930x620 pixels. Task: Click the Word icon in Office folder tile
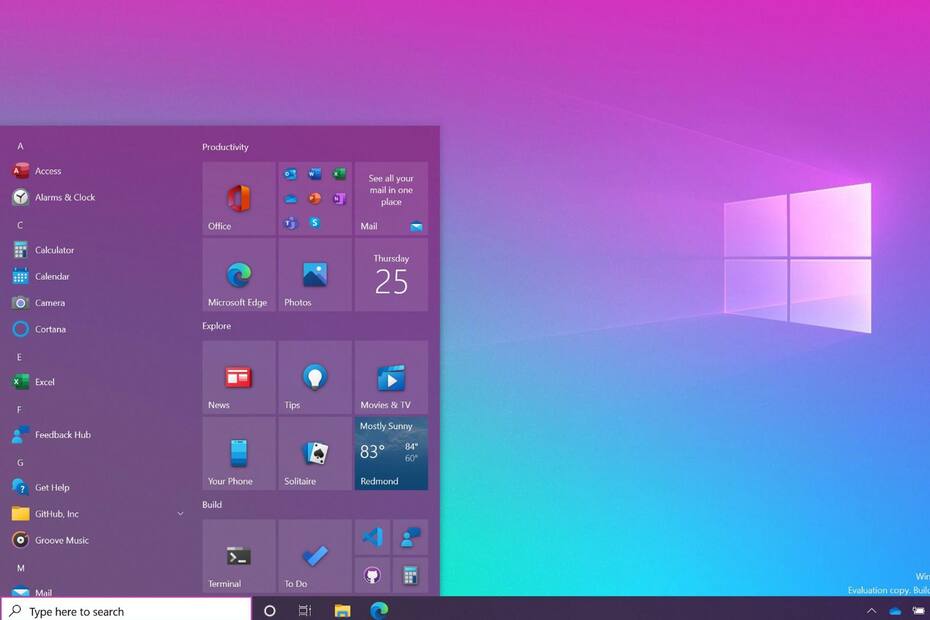tap(314, 174)
